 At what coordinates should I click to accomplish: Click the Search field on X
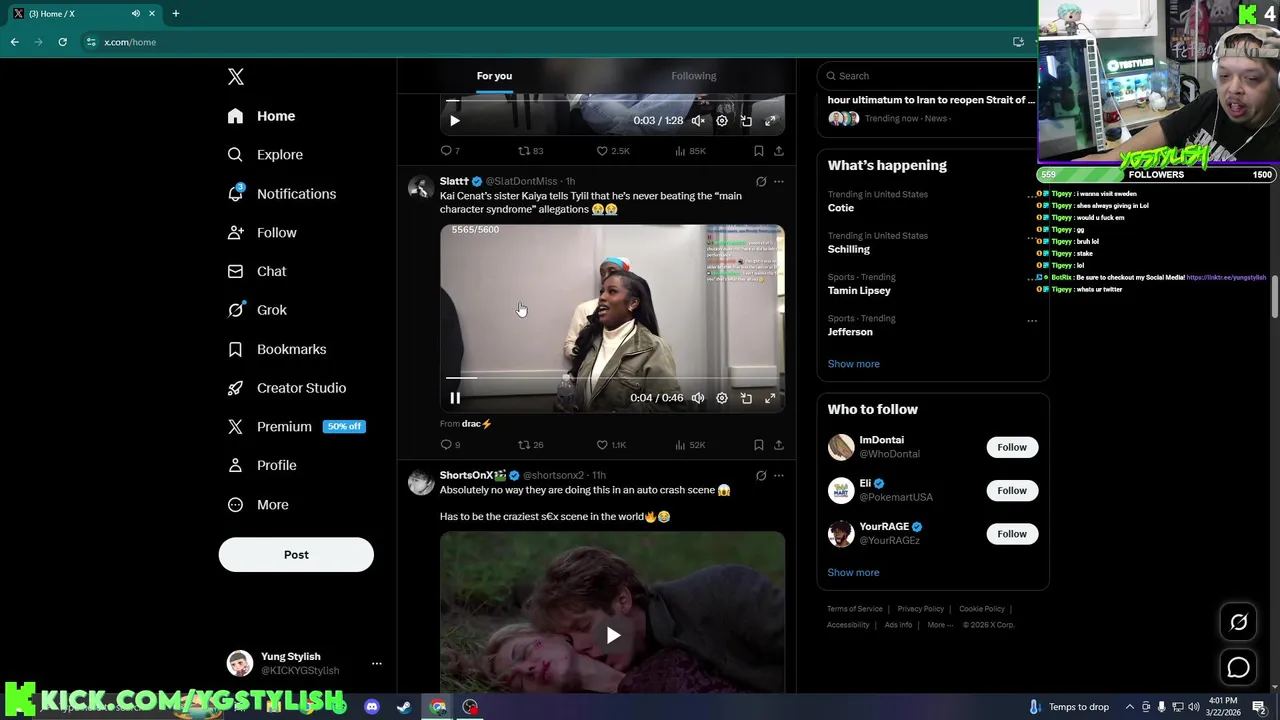click(x=926, y=76)
